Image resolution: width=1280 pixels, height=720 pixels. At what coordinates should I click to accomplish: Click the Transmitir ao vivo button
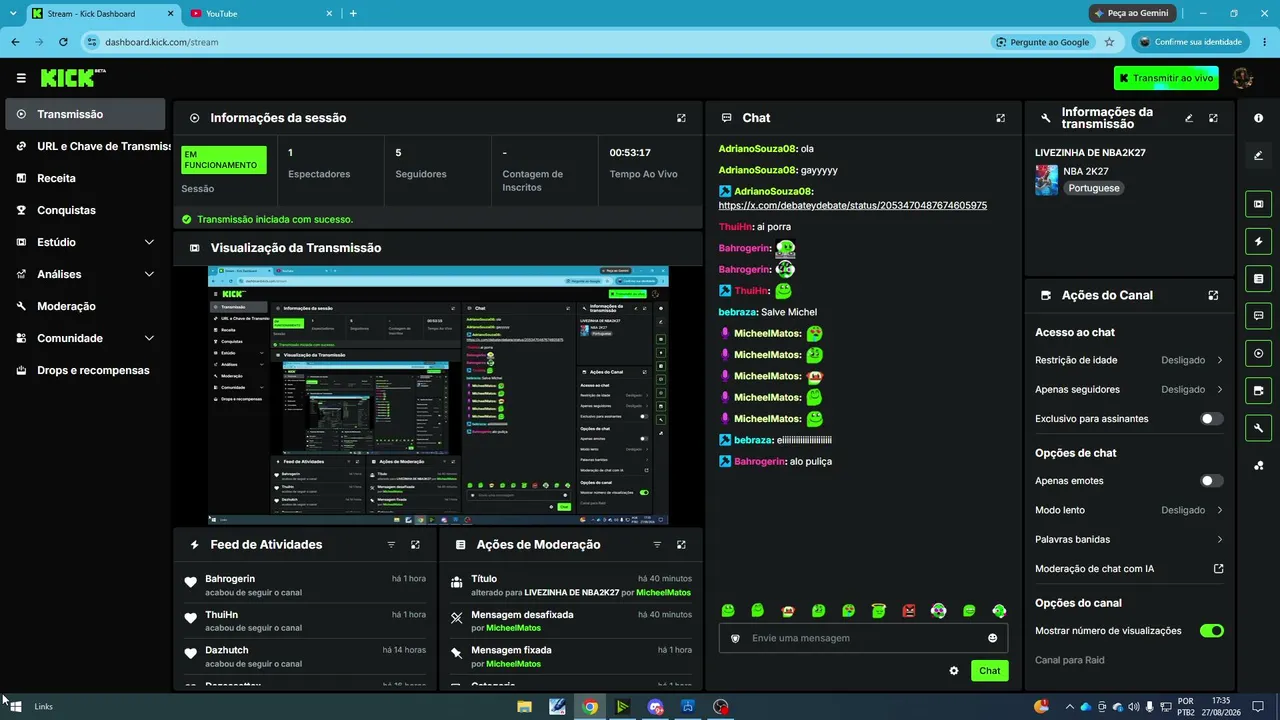(x=1166, y=78)
